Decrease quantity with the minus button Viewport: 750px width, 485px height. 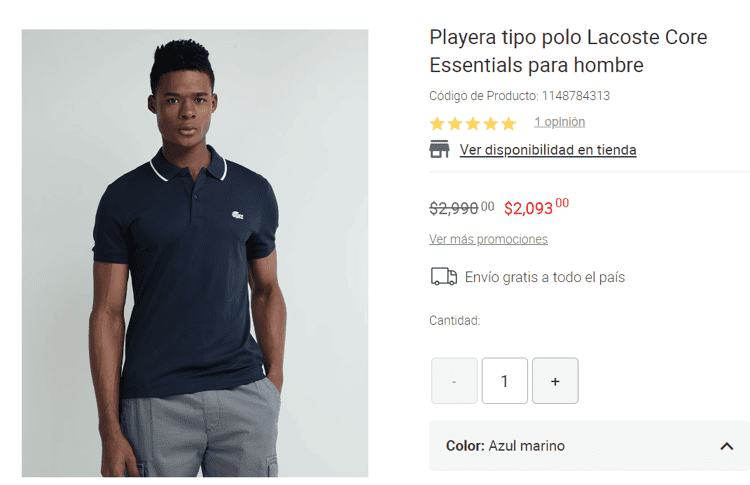[x=454, y=381]
